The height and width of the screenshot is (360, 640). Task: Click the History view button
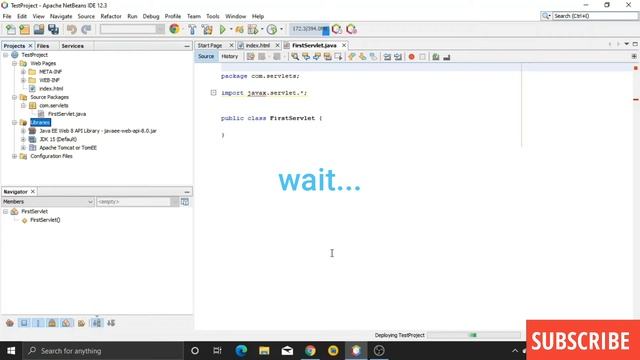(x=229, y=56)
